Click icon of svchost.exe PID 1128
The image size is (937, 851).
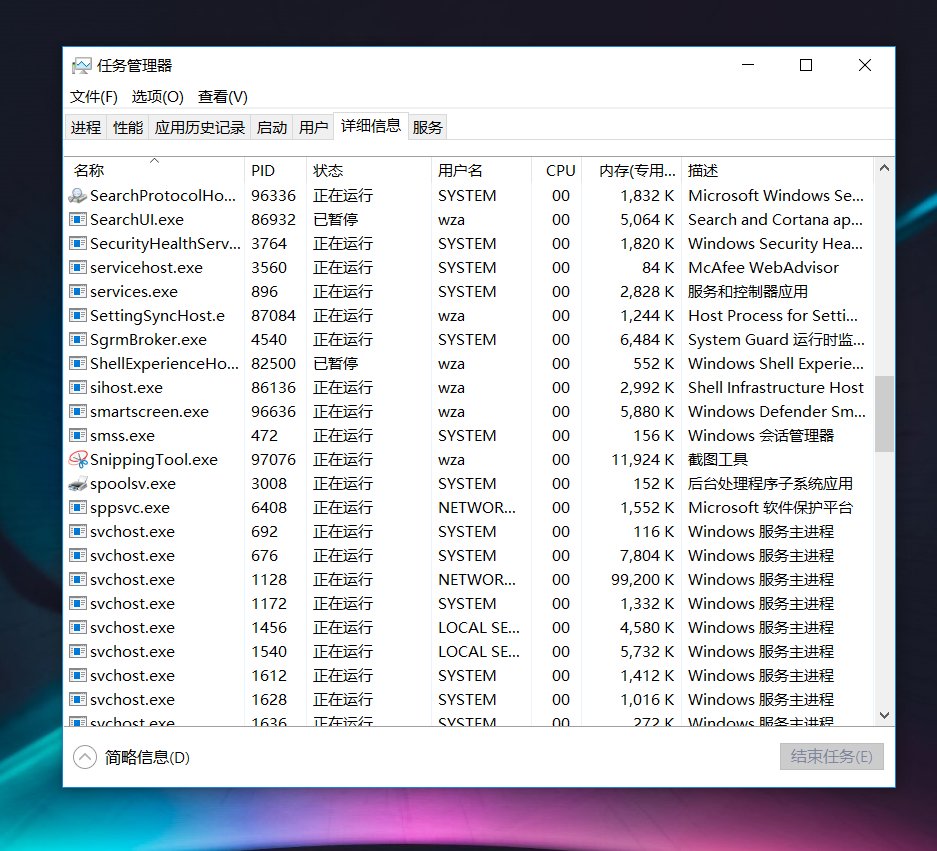click(x=78, y=579)
